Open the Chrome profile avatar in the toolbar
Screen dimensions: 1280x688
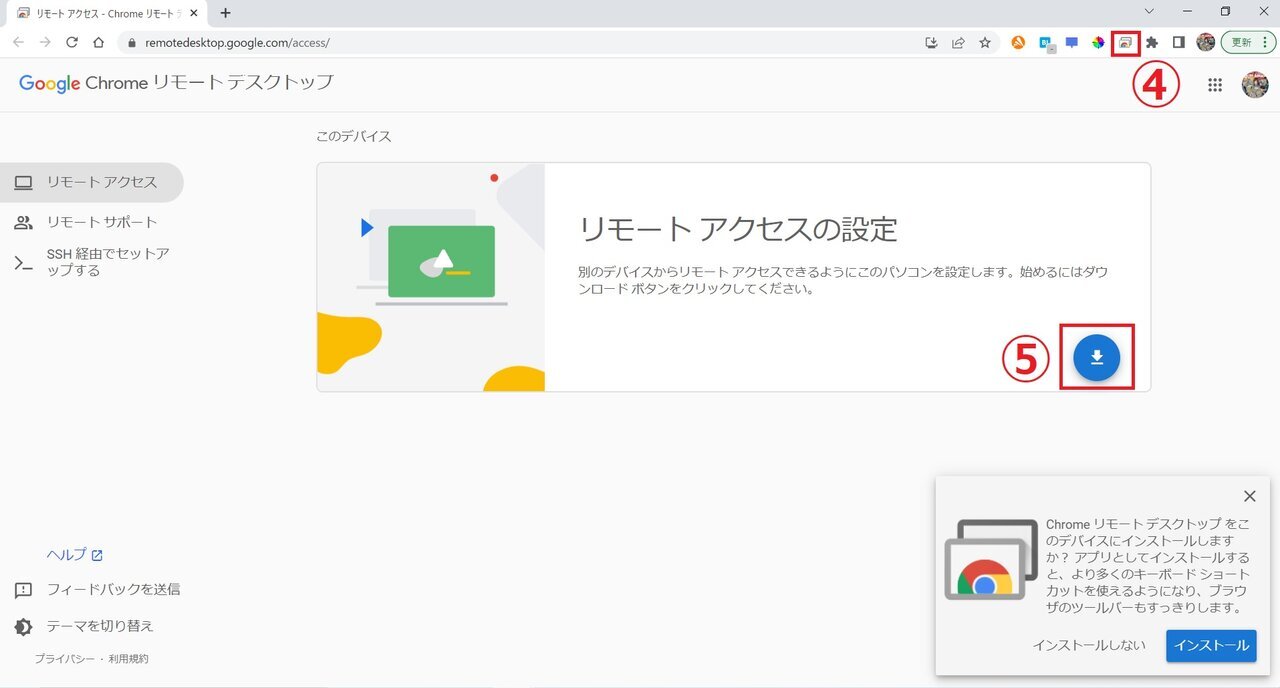[1206, 43]
